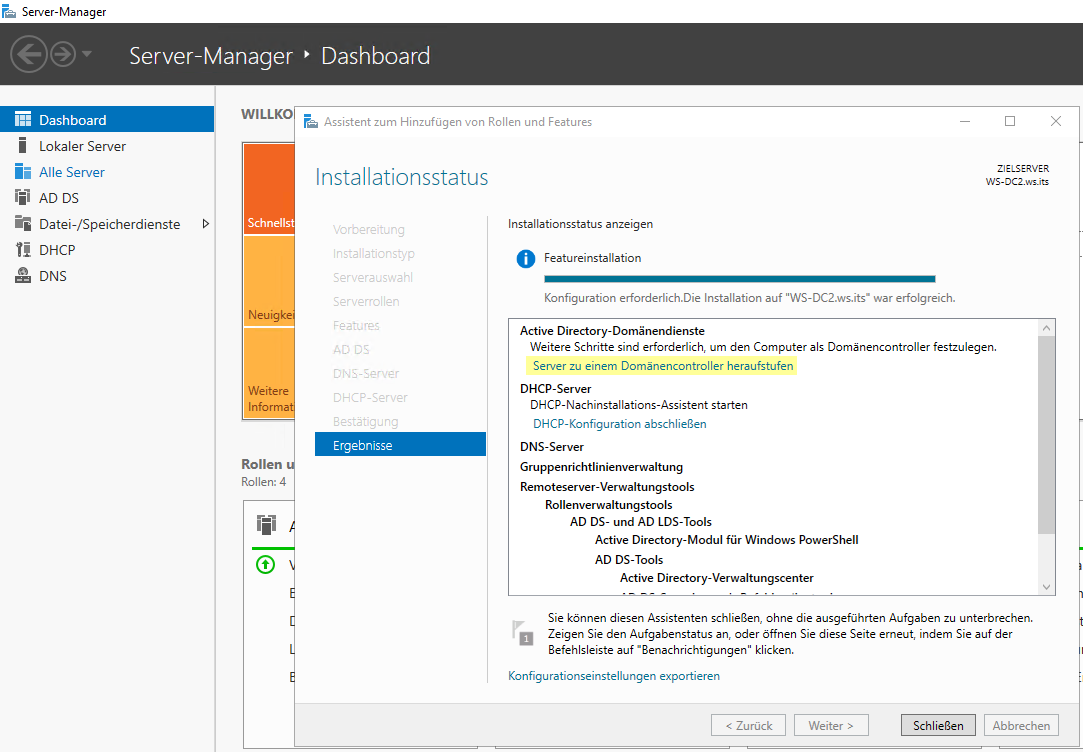Click the back navigation arrow in Server-Manager
Image resolution: width=1083 pixels, height=752 pixels.
[x=28, y=54]
